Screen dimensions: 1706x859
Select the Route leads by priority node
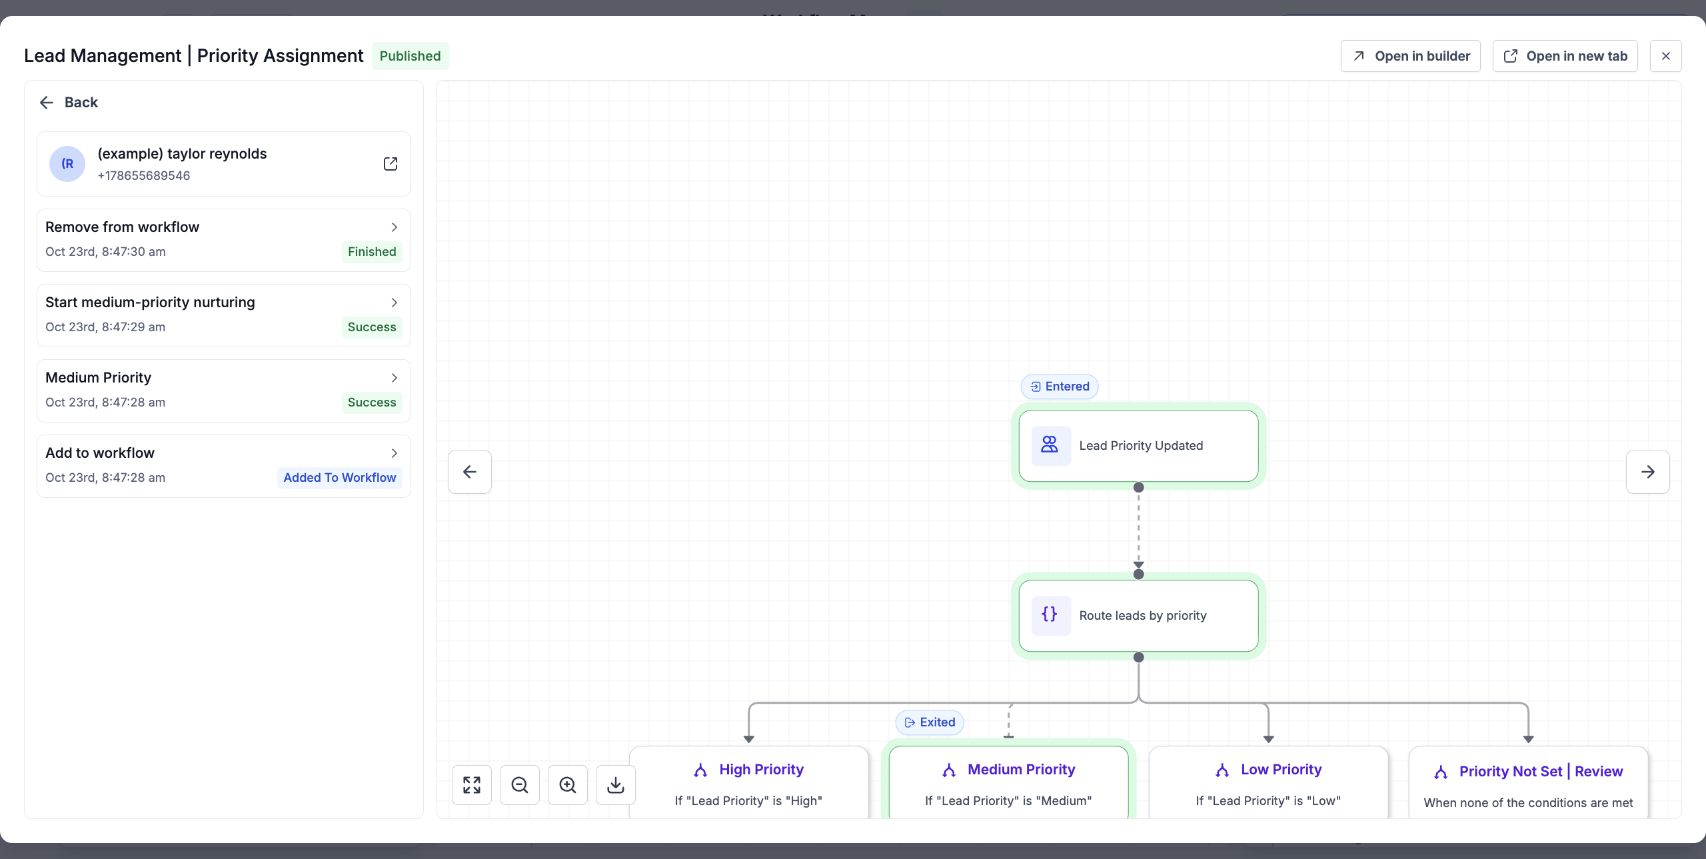click(x=1139, y=616)
